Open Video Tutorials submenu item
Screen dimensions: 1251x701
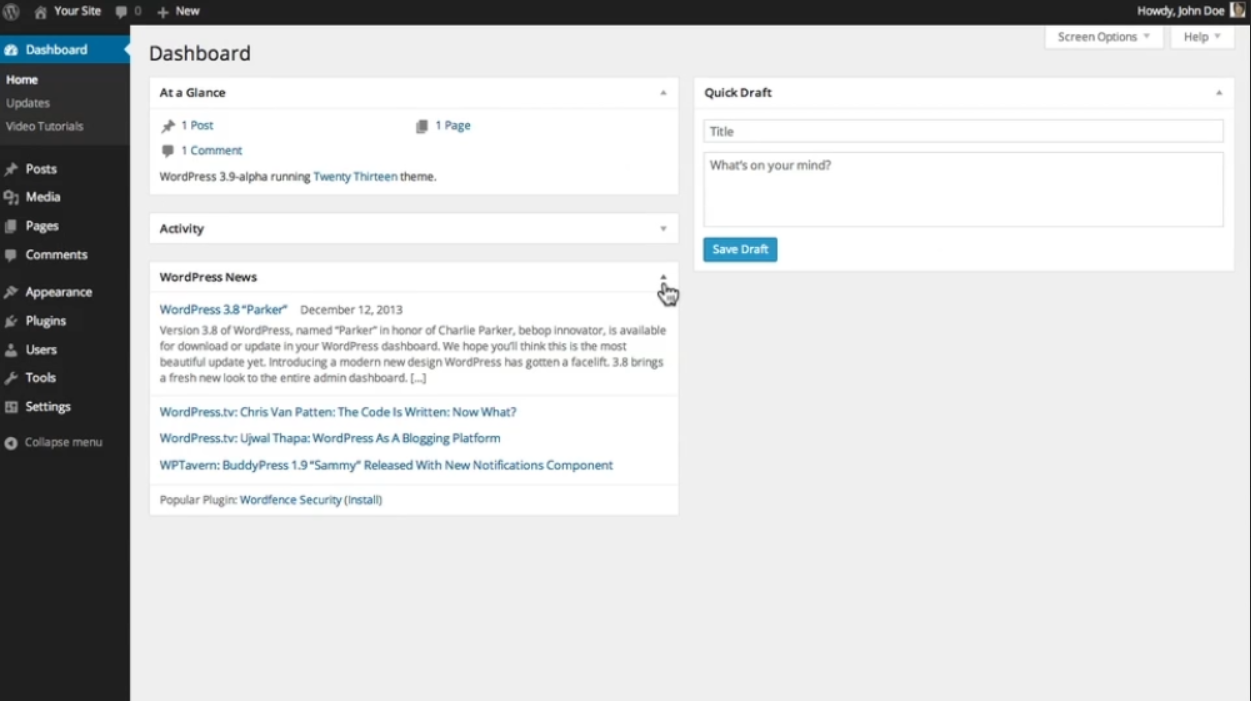(45, 127)
